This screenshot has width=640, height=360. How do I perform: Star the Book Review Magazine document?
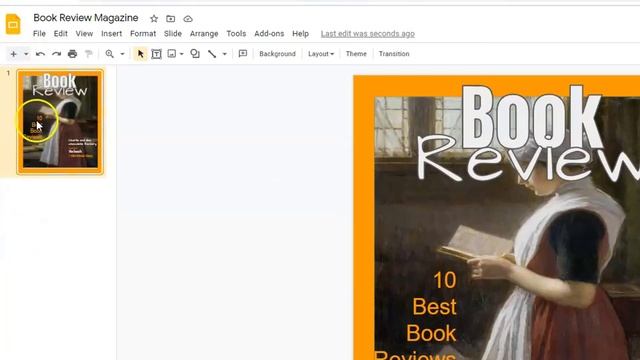coord(154,19)
